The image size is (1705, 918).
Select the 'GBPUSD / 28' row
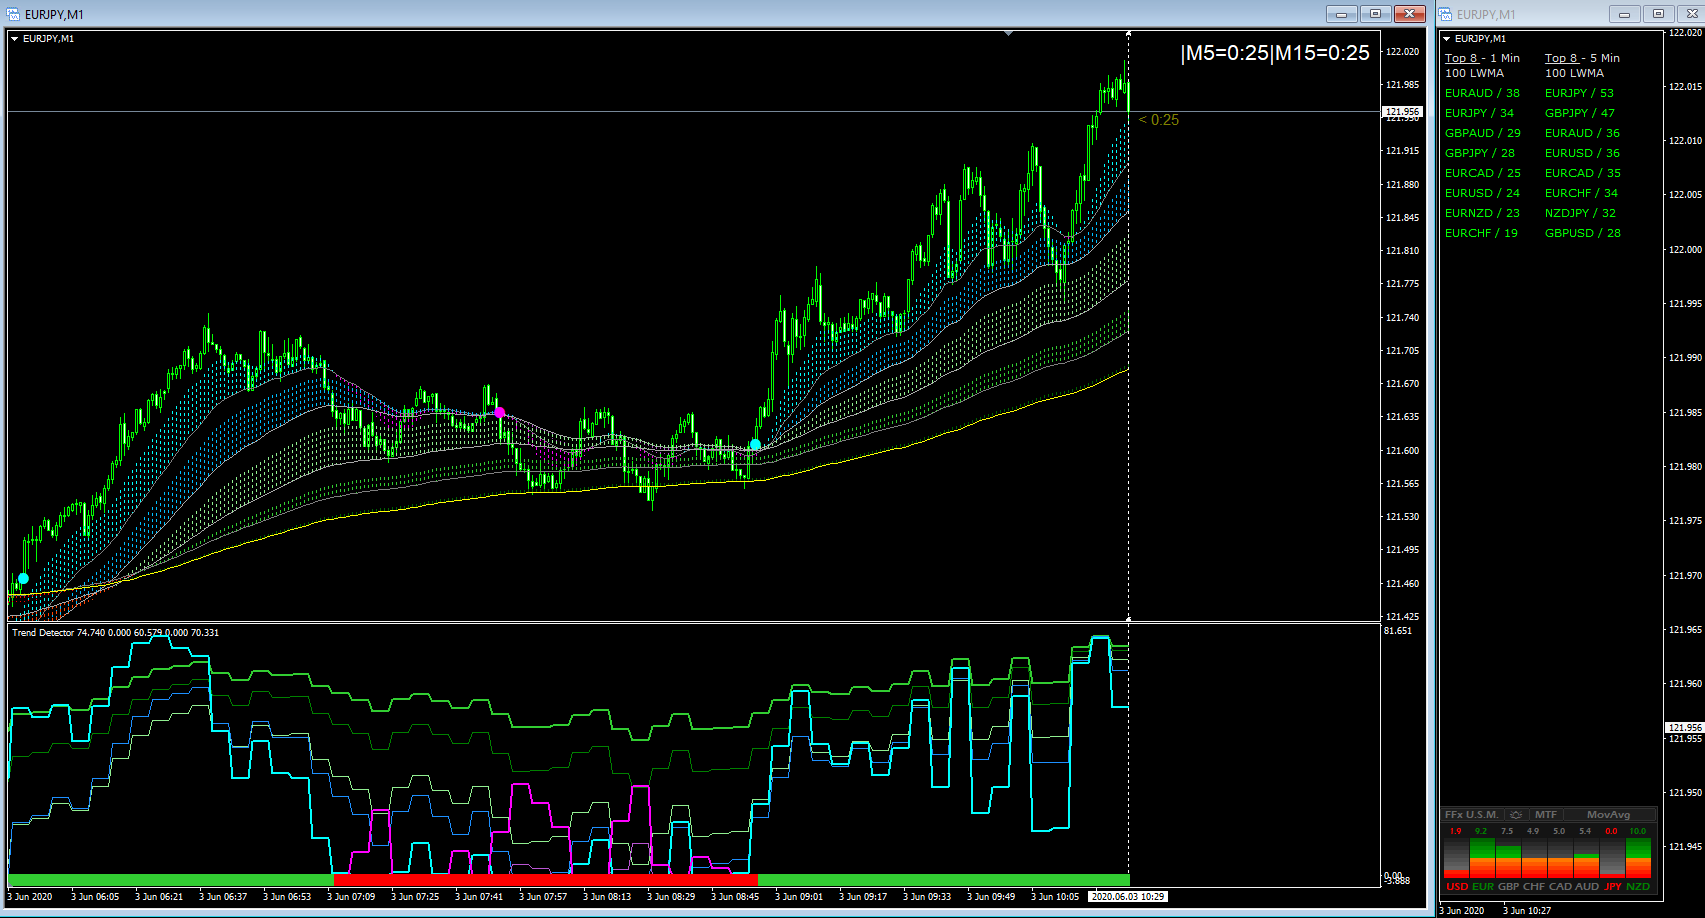[x=1583, y=233]
